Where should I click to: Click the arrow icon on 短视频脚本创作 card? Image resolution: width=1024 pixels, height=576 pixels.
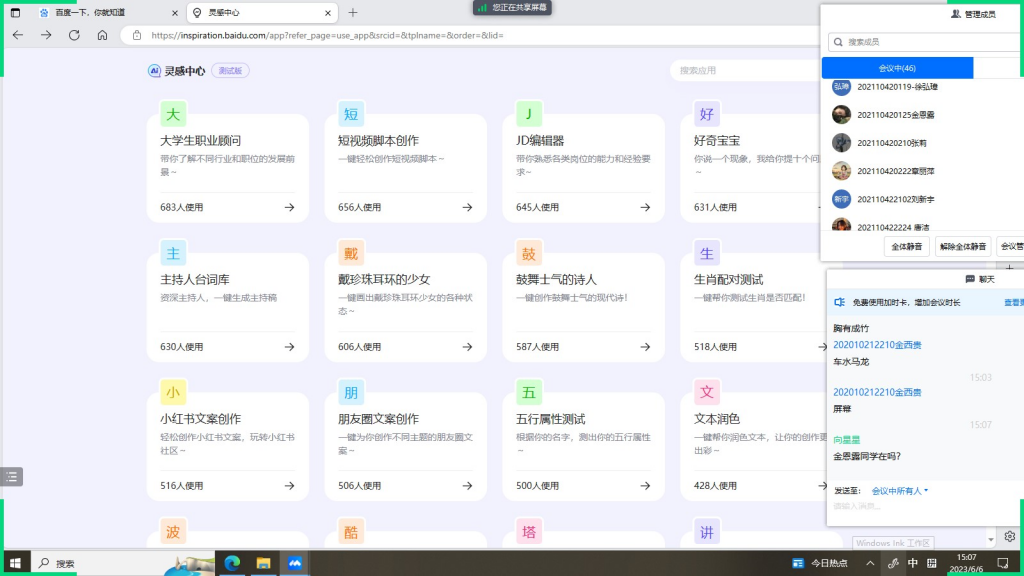pos(467,207)
